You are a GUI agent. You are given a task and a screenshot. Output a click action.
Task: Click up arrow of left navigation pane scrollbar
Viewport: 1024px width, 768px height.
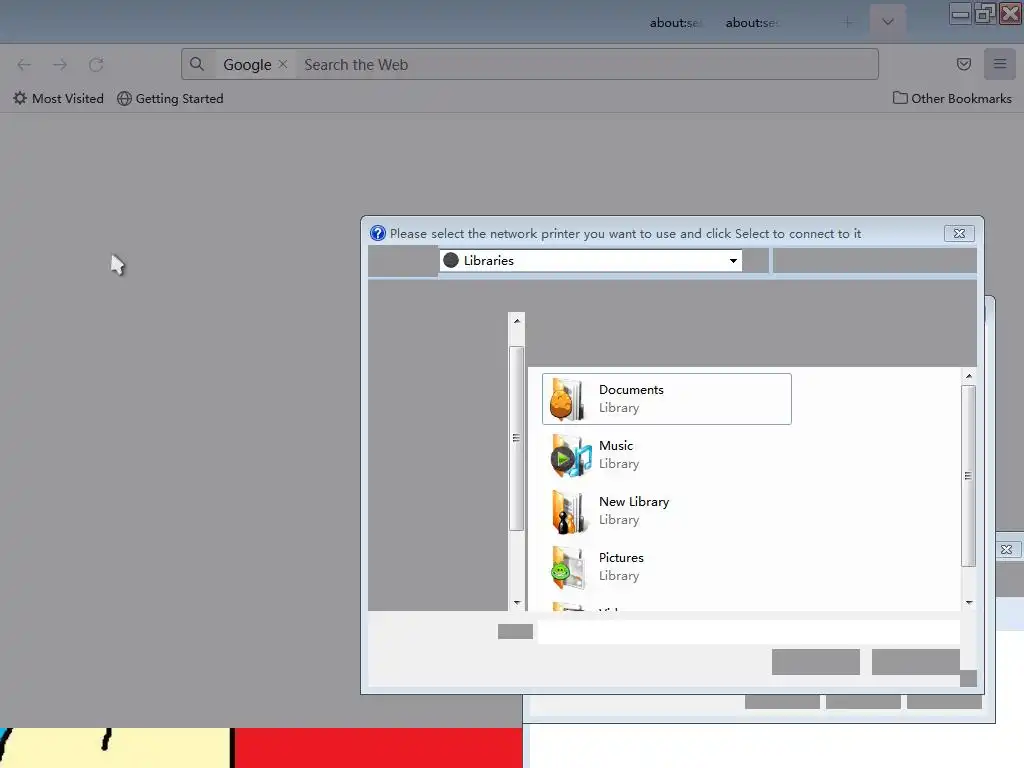click(517, 321)
